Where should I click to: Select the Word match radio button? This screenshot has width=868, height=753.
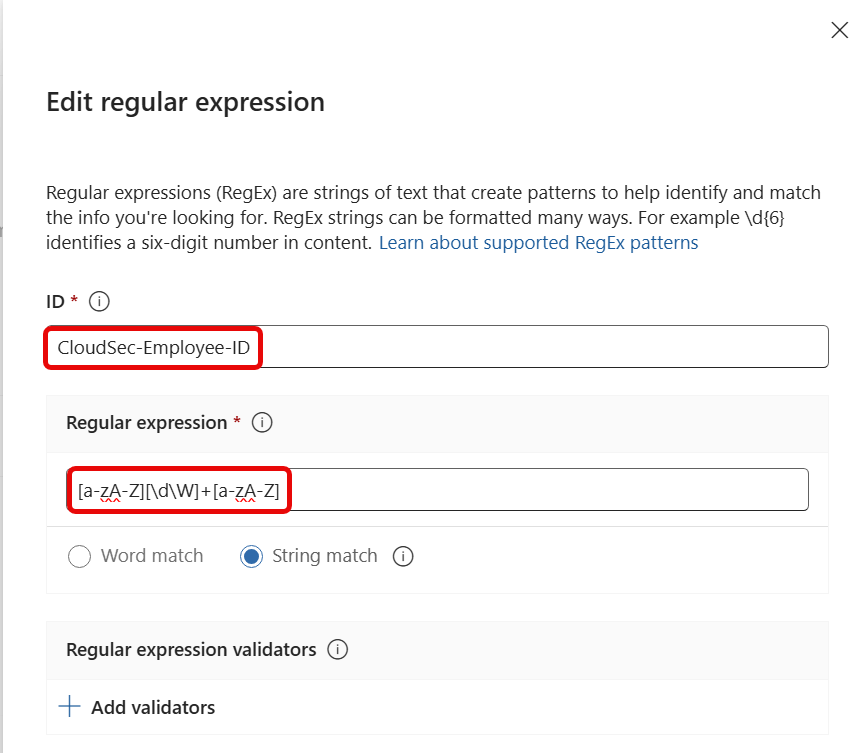coord(79,556)
